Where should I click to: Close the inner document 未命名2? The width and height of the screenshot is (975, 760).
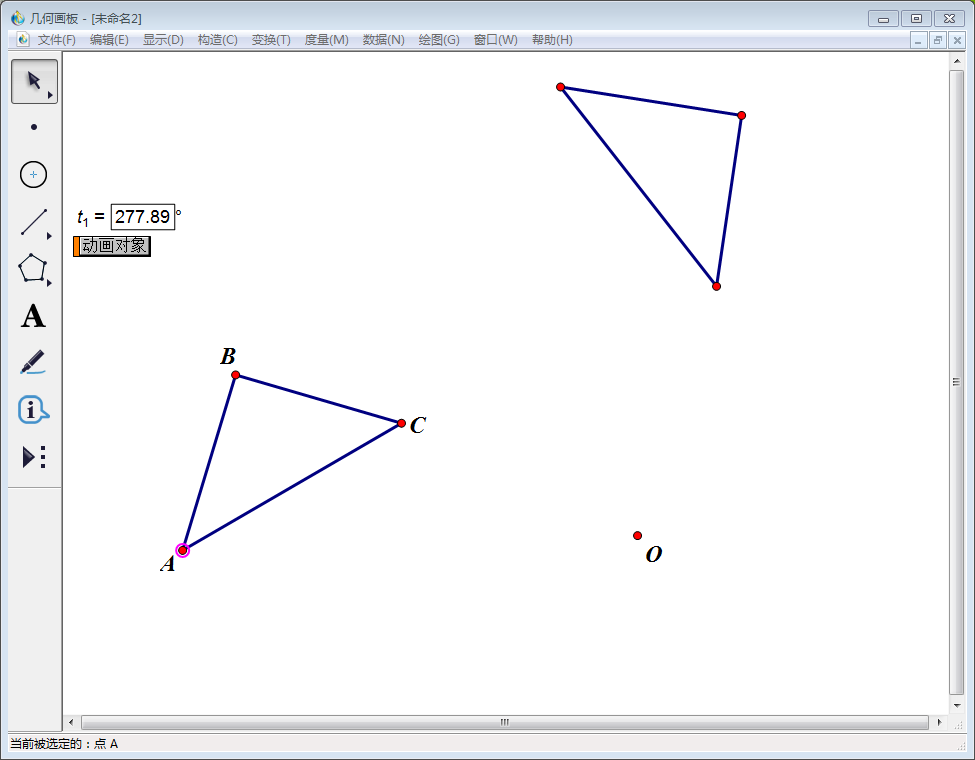pos(958,40)
